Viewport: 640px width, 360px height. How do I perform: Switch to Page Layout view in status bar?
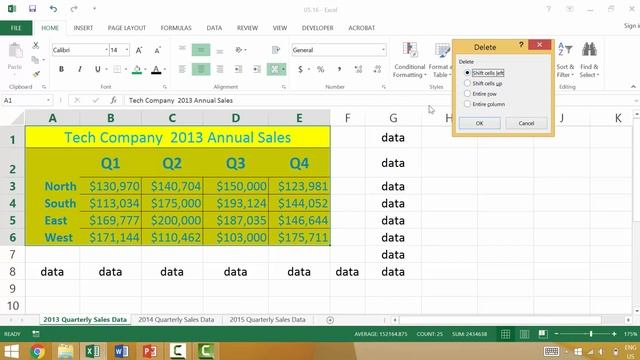[524, 334]
